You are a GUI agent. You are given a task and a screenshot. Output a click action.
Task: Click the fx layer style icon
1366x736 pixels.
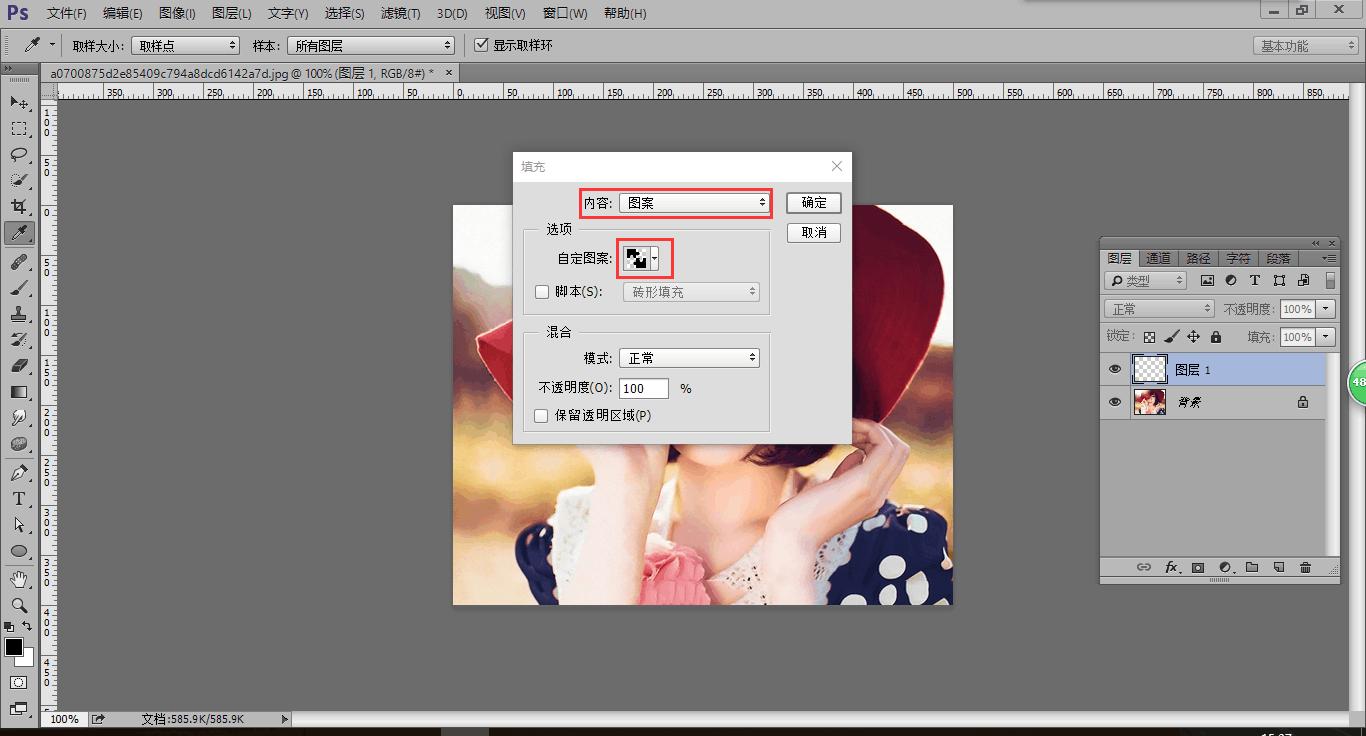point(1171,568)
